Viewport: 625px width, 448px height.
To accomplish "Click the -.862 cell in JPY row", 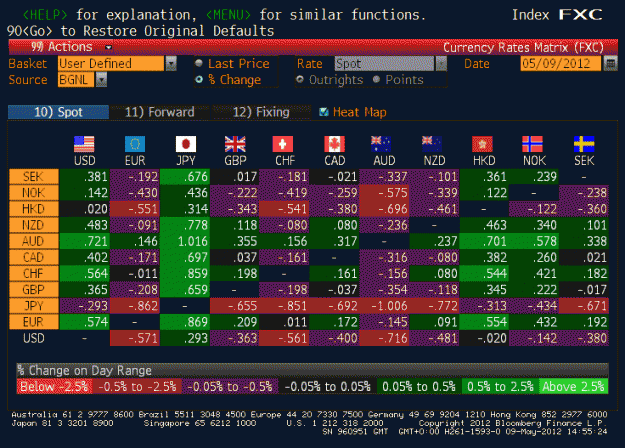I will (x=135, y=306).
